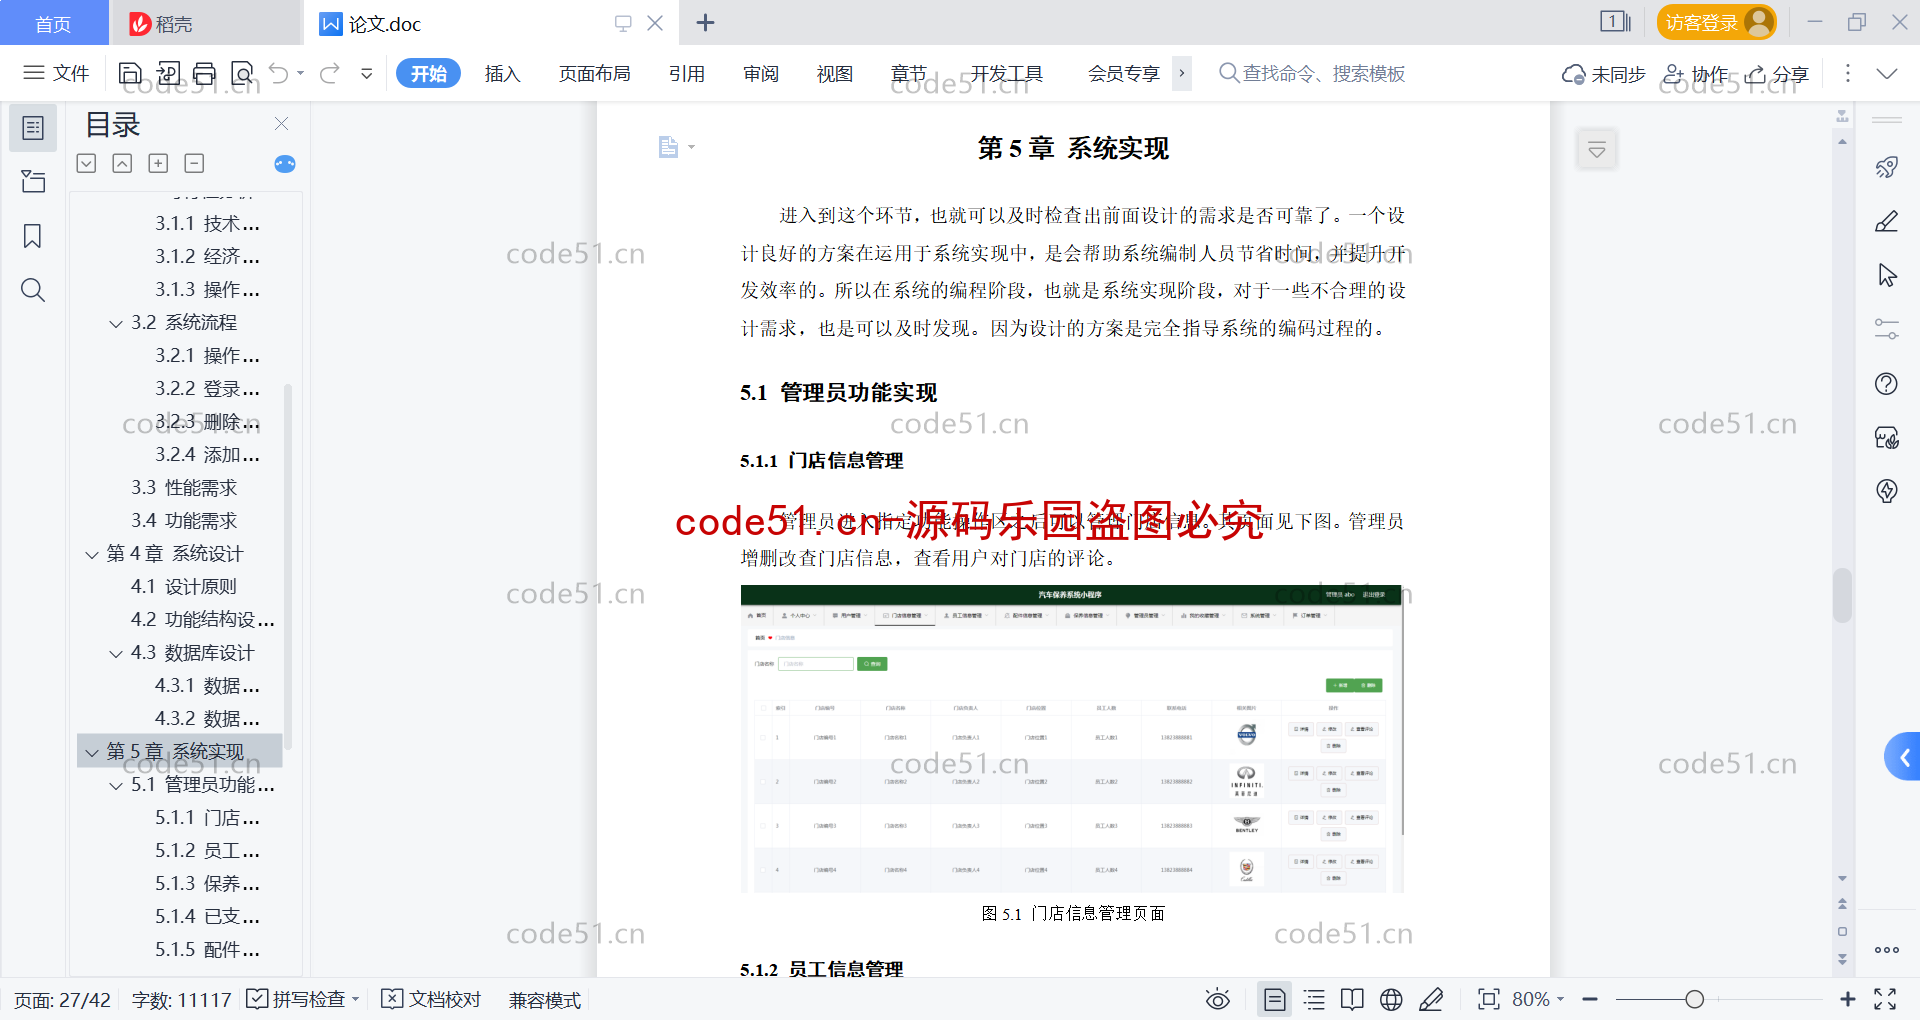The width and height of the screenshot is (1920, 1020).
Task: Expand more ribbon tabs arrow
Action: [1182, 73]
